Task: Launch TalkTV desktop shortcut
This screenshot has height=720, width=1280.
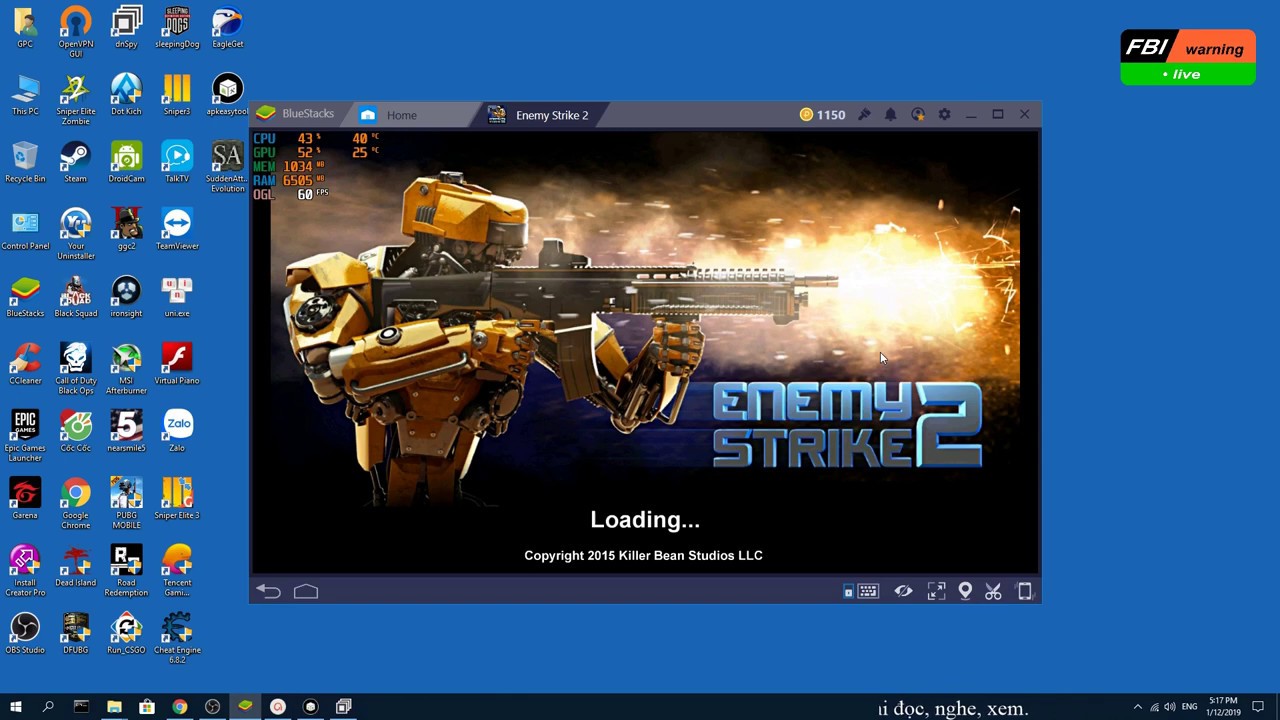Action: coord(177,162)
